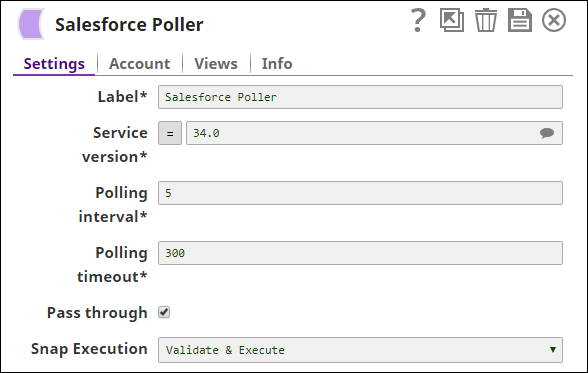The height and width of the screenshot is (373, 588).
Task: Focus the Polling interval field
Action: click(x=360, y=193)
